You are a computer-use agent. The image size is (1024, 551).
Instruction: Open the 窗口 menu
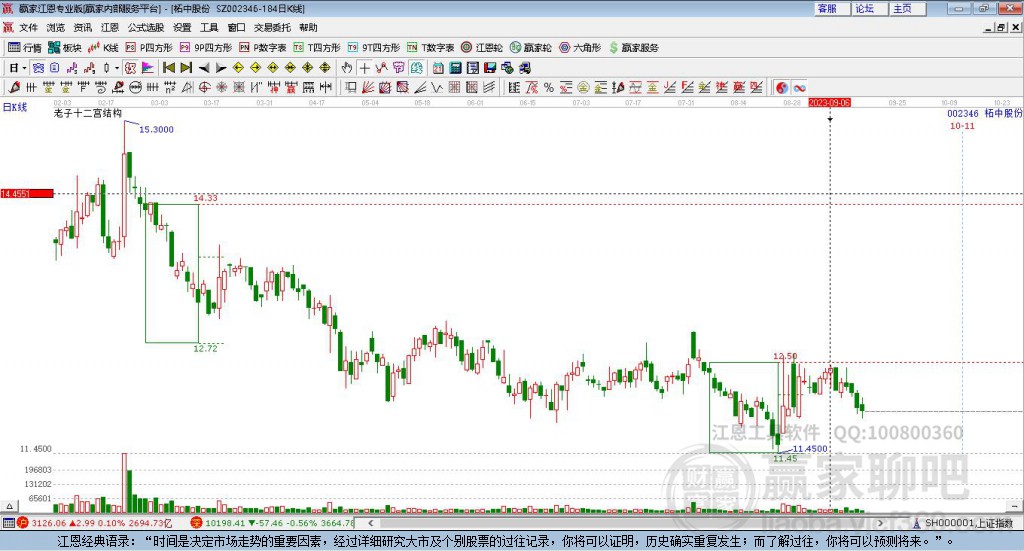pos(236,27)
